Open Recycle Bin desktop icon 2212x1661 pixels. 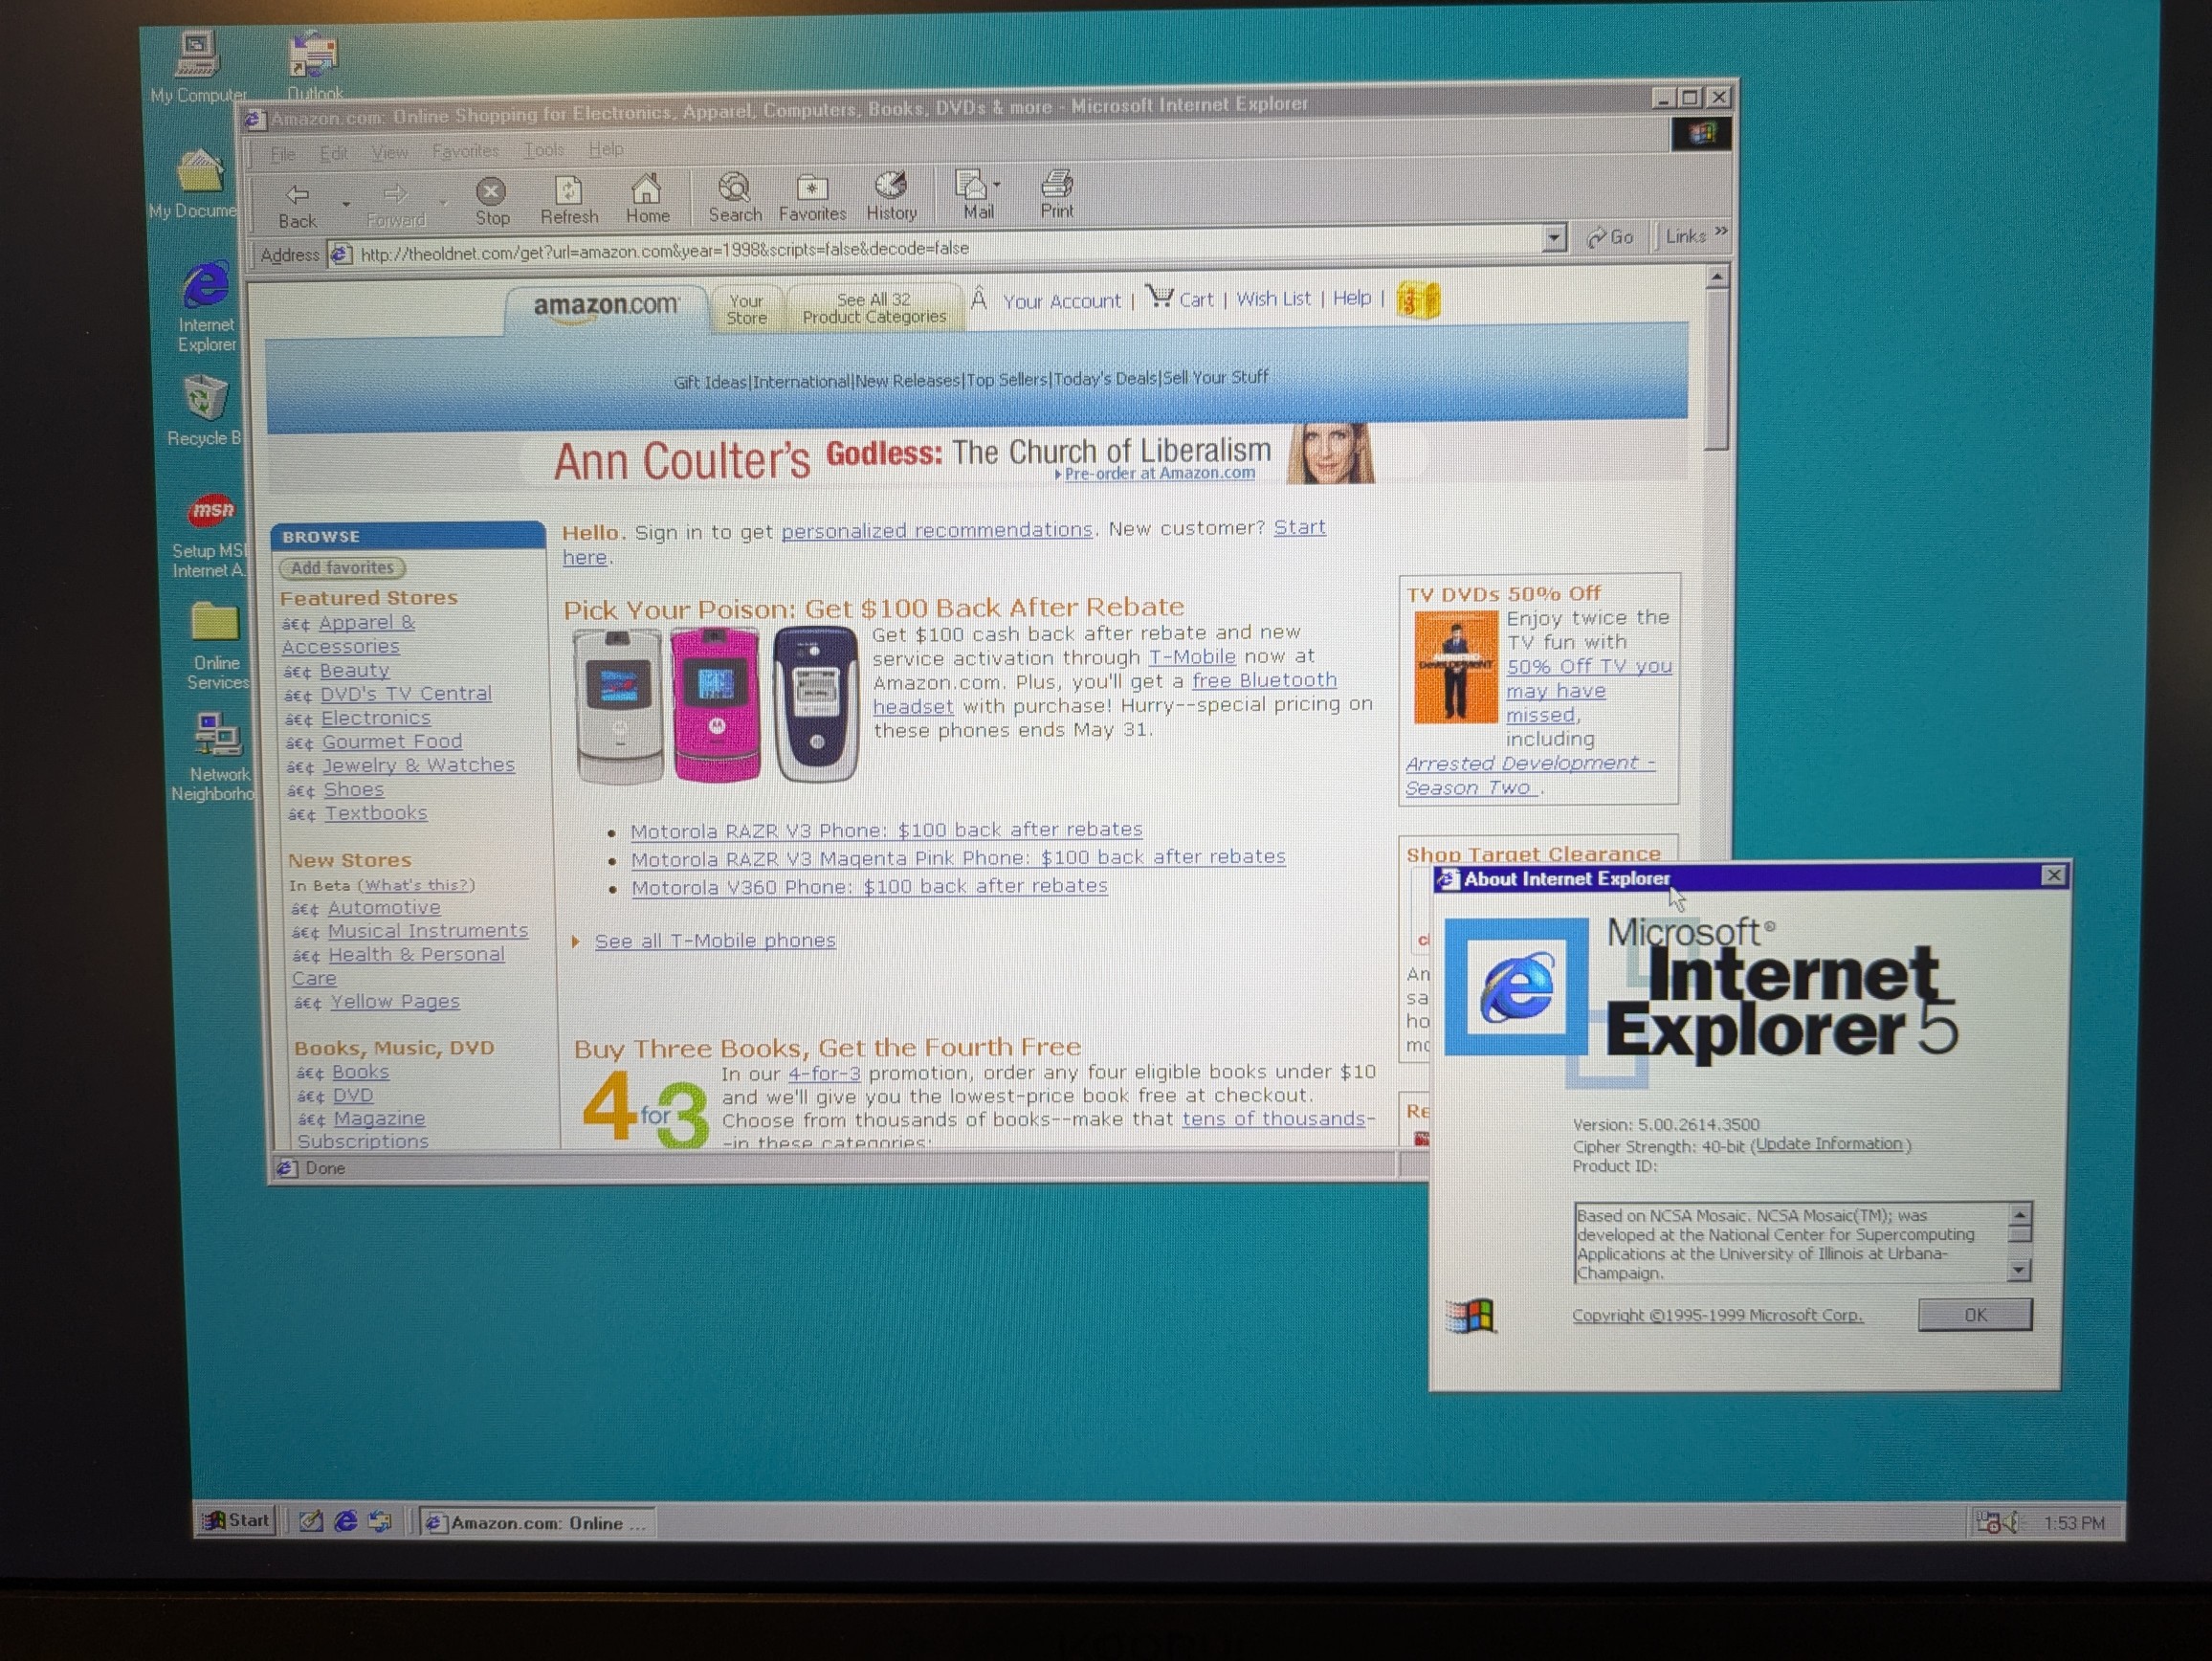204,411
